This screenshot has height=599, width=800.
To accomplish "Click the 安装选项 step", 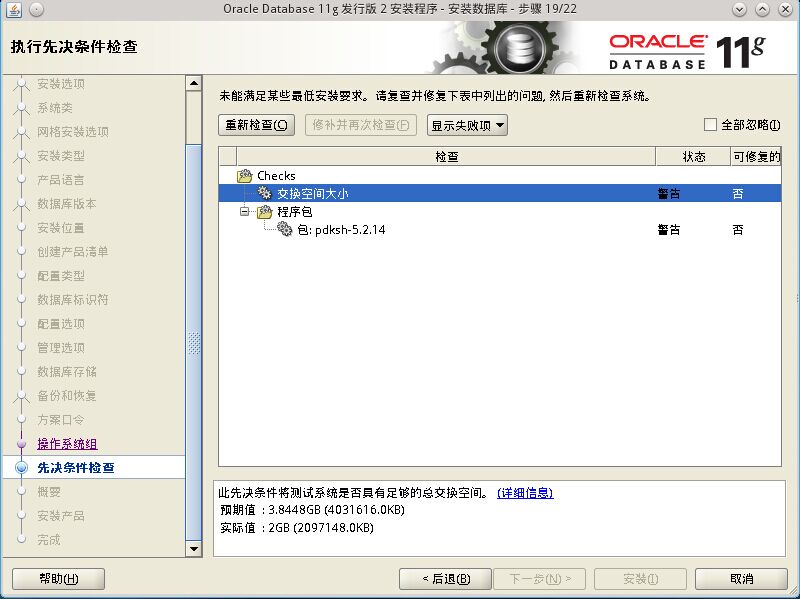I will click(61, 84).
